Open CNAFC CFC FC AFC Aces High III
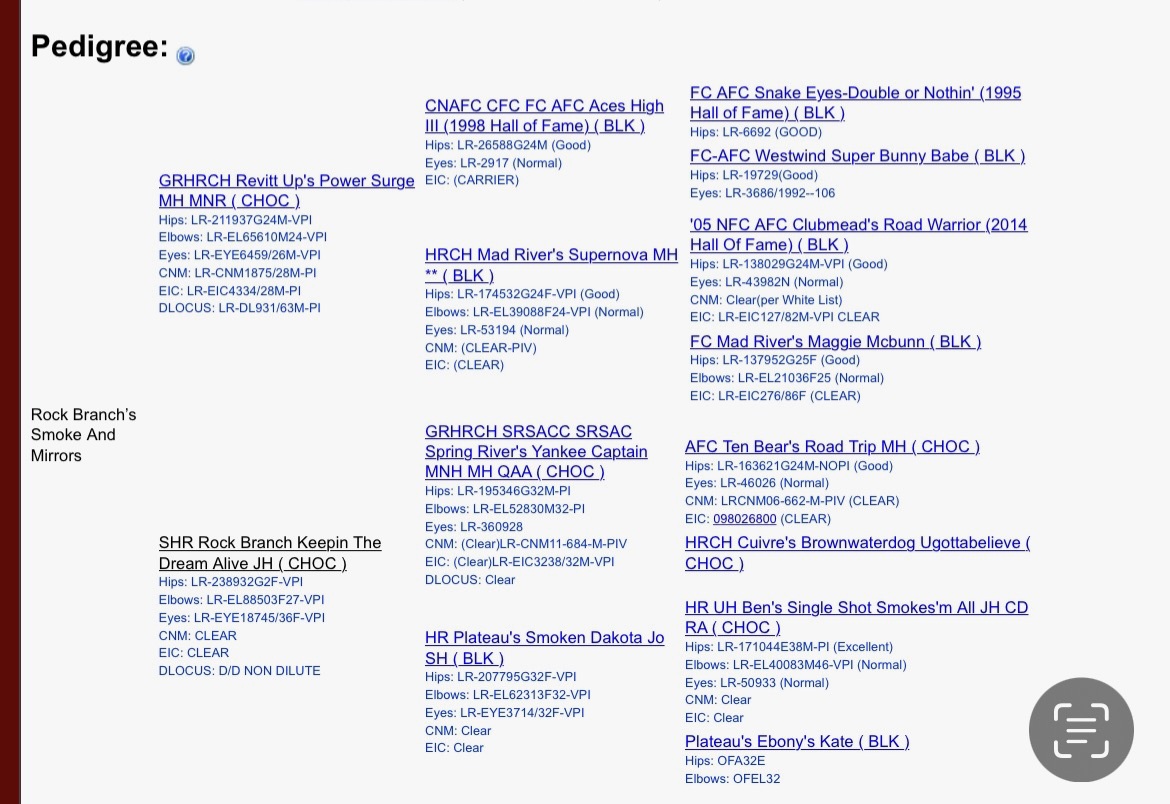 [x=544, y=116]
